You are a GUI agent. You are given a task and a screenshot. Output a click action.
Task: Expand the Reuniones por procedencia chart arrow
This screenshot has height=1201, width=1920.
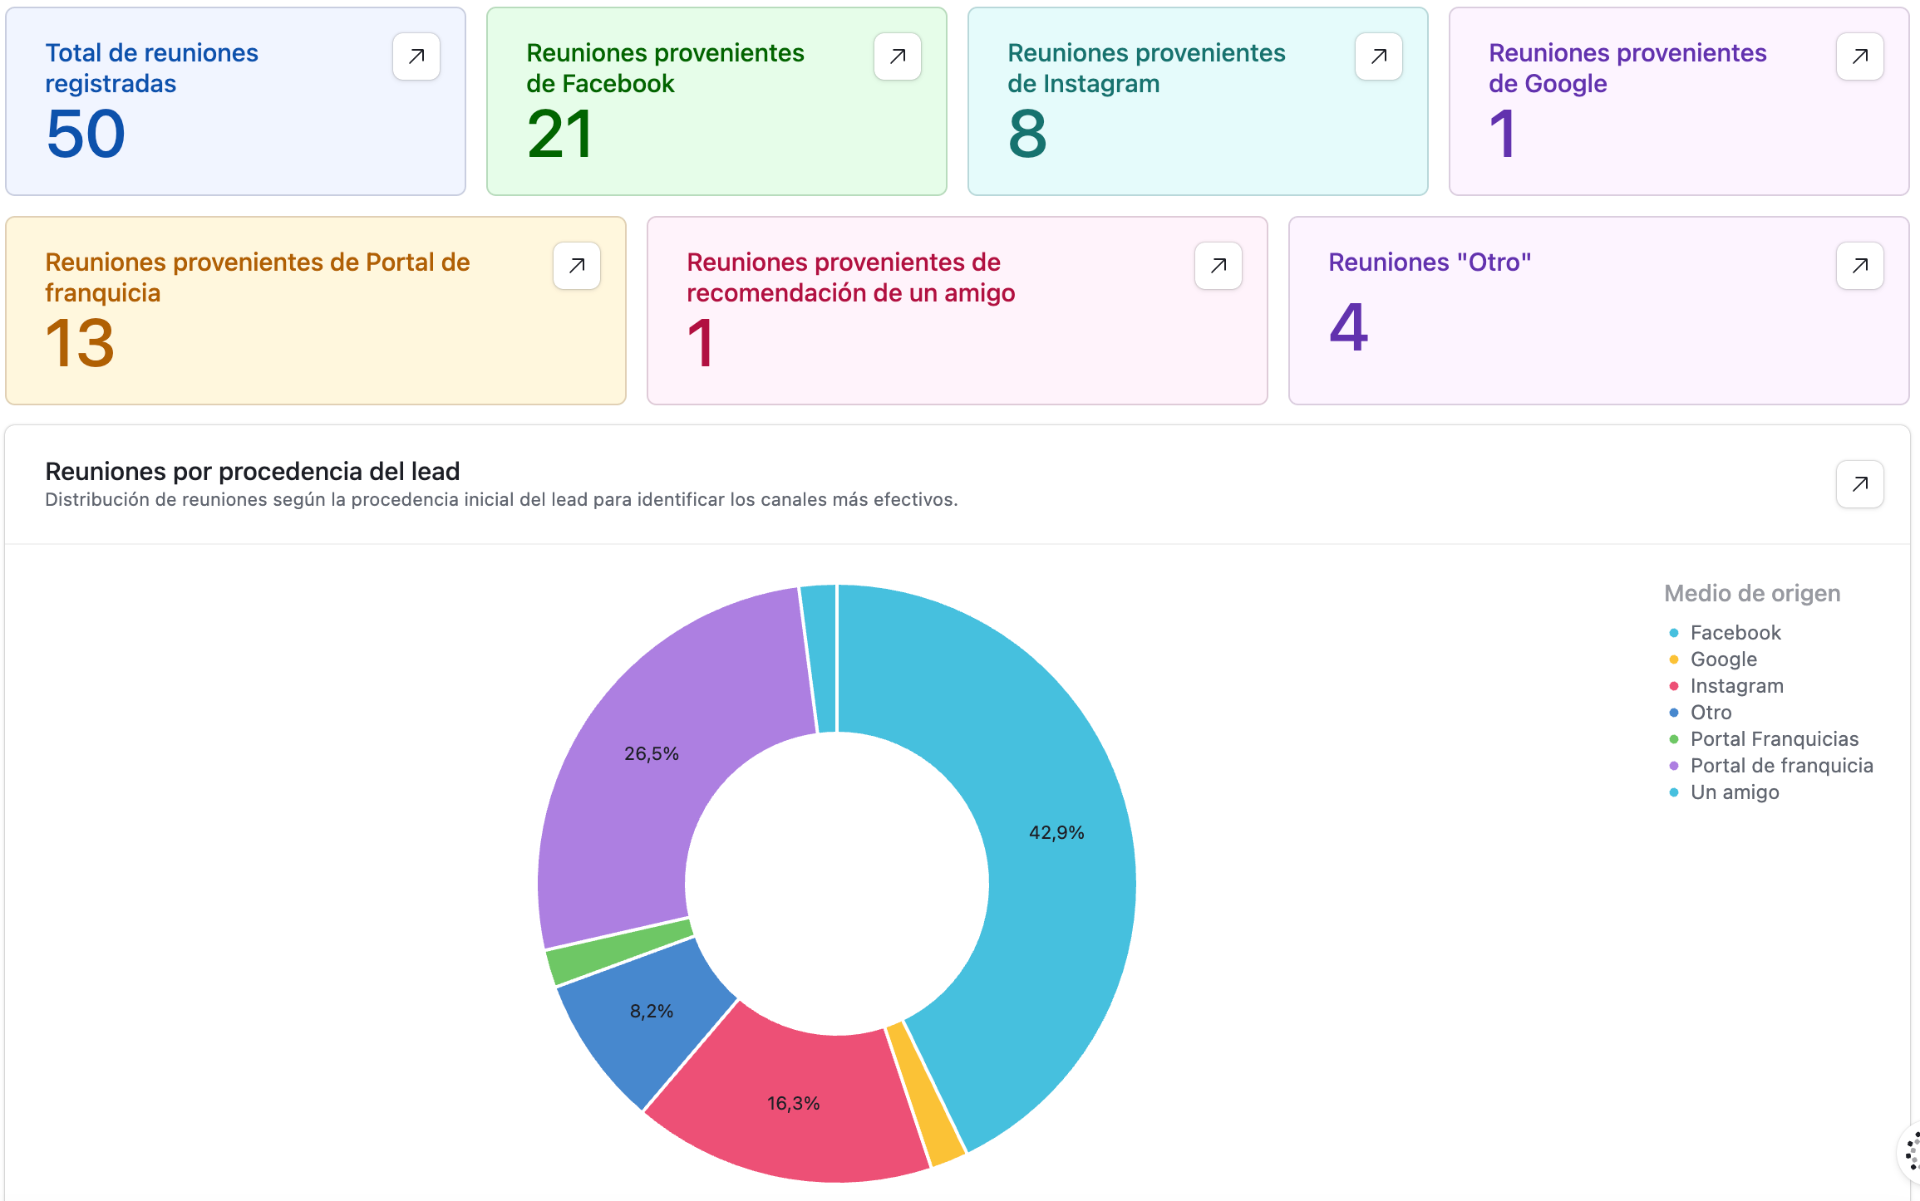coord(1859,484)
